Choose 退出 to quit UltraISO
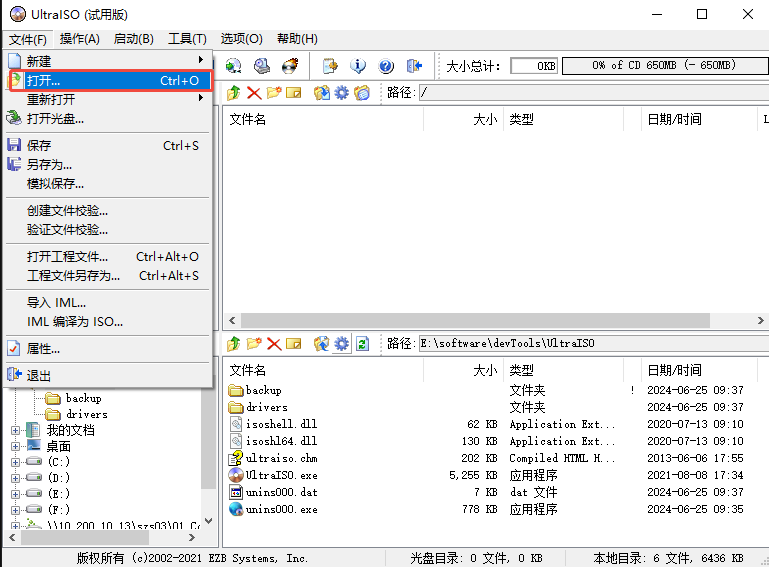The height and width of the screenshot is (567, 769). (x=108, y=376)
